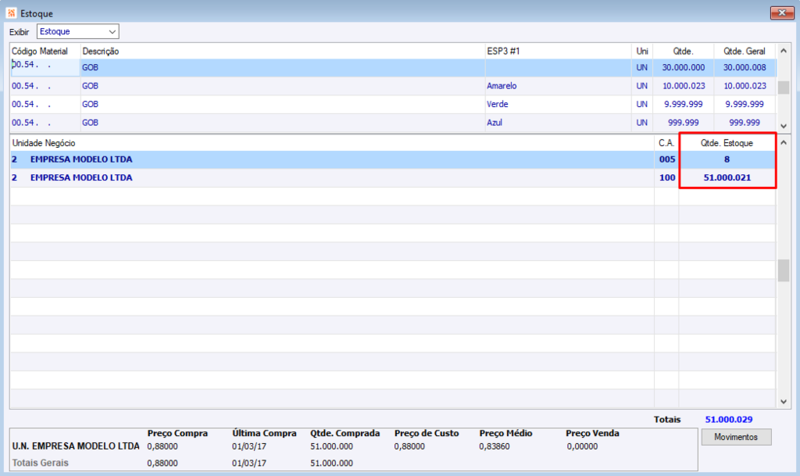Click the stock quantity cell 8
The width and height of the screenshot is (800, 476).
tap(727, 159)
